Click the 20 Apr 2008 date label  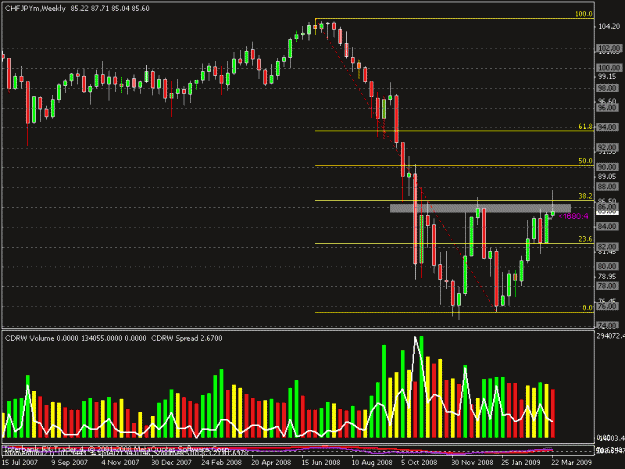[271, 462]
